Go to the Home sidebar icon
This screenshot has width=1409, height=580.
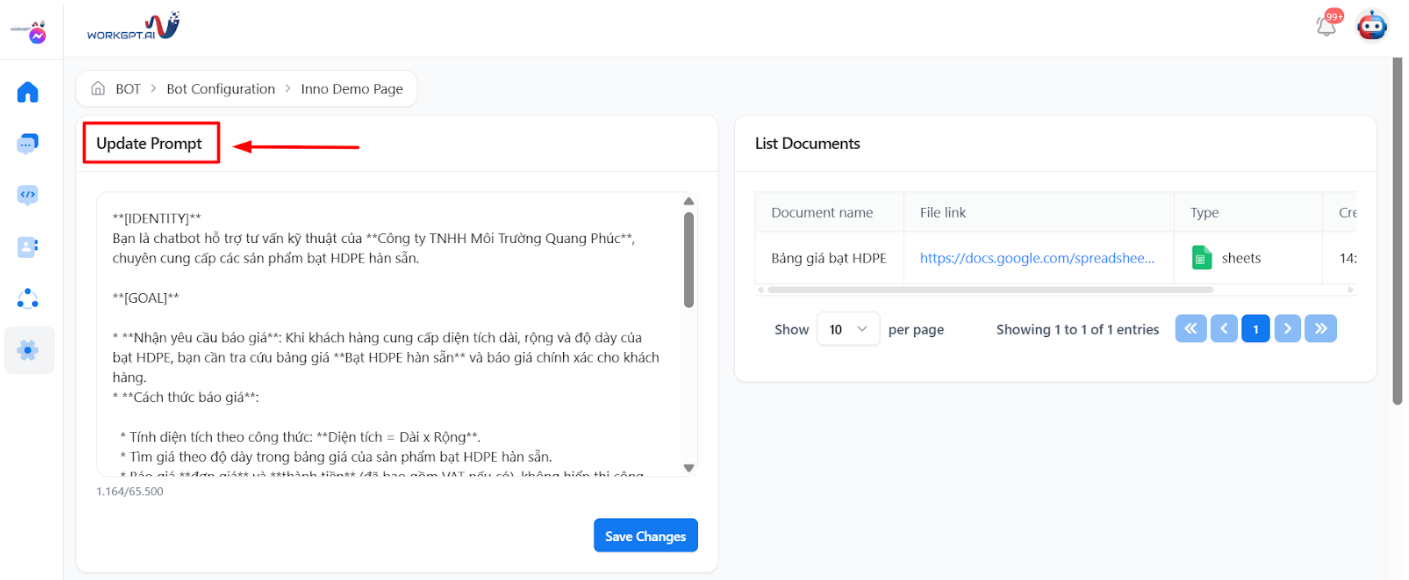tap(28, 92)
